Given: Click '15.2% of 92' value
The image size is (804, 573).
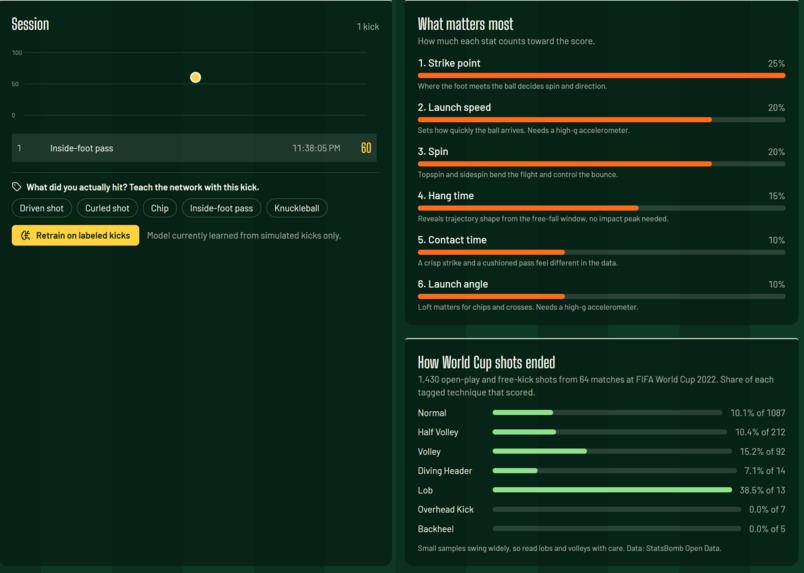Looking at the screenshot, I should coord(762,451).
